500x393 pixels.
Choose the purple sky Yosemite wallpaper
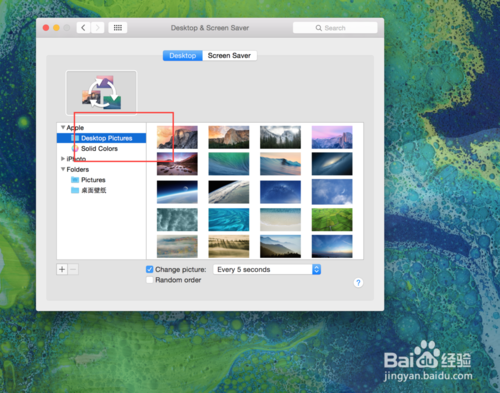coord(332,137)
